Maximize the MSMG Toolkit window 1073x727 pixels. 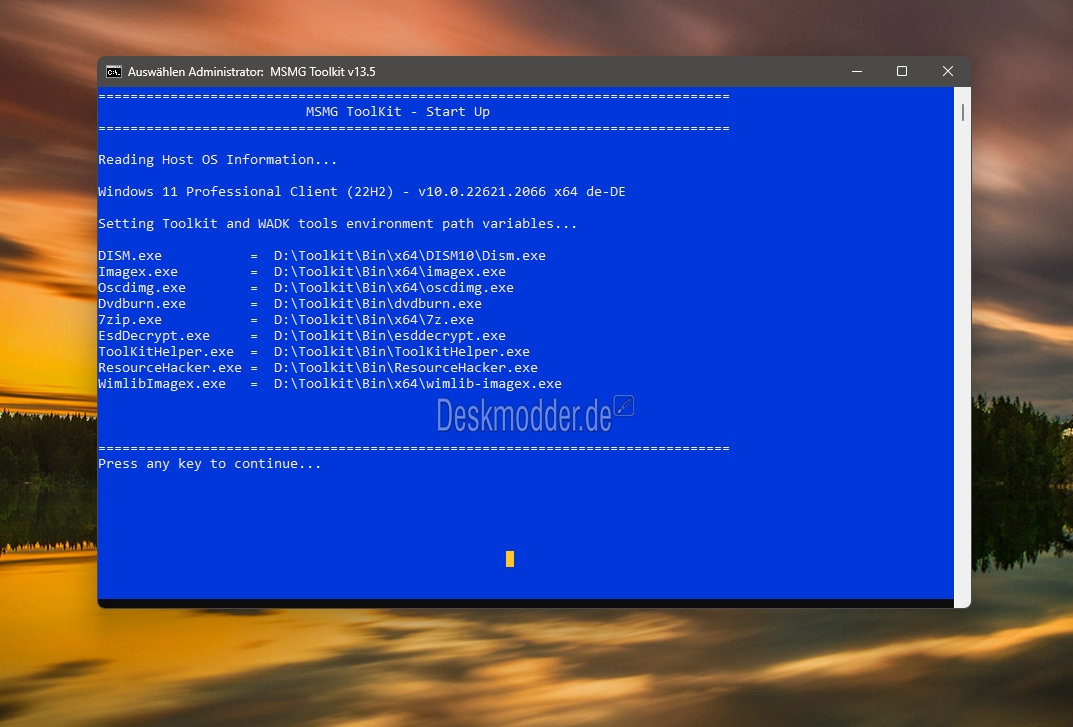(x=902, y=71)
